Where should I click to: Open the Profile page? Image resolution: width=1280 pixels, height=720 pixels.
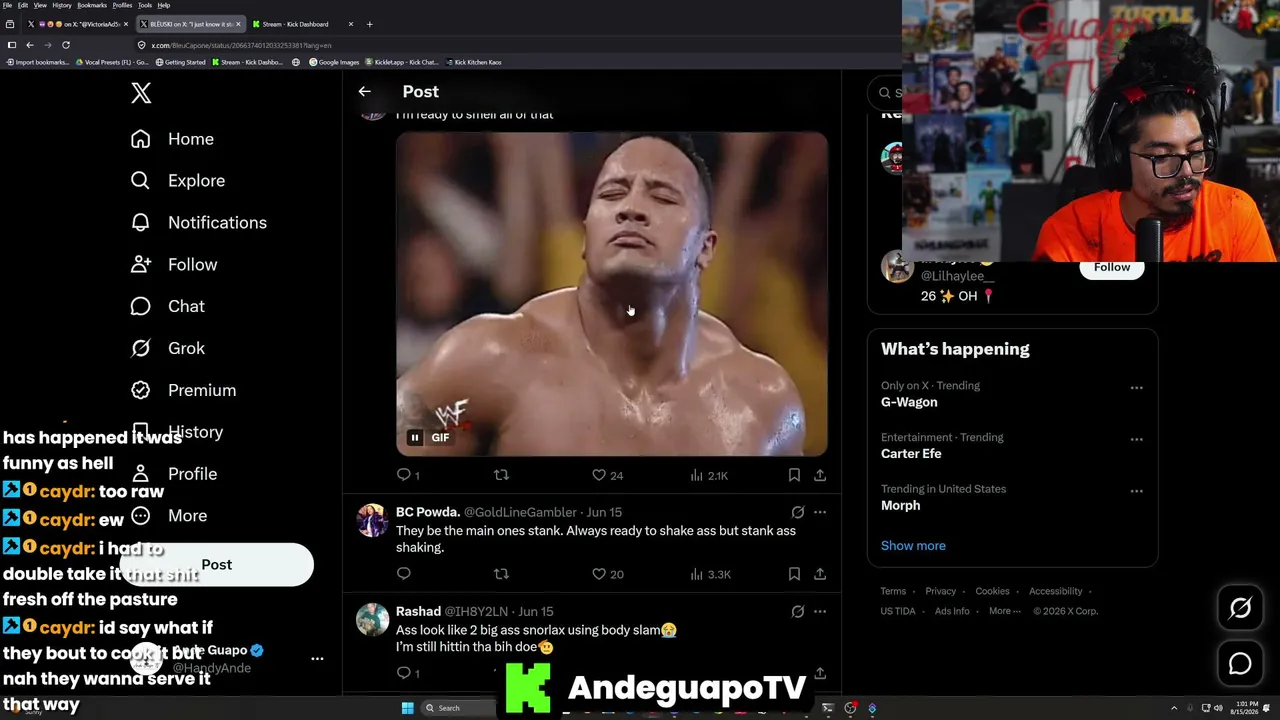173,474
